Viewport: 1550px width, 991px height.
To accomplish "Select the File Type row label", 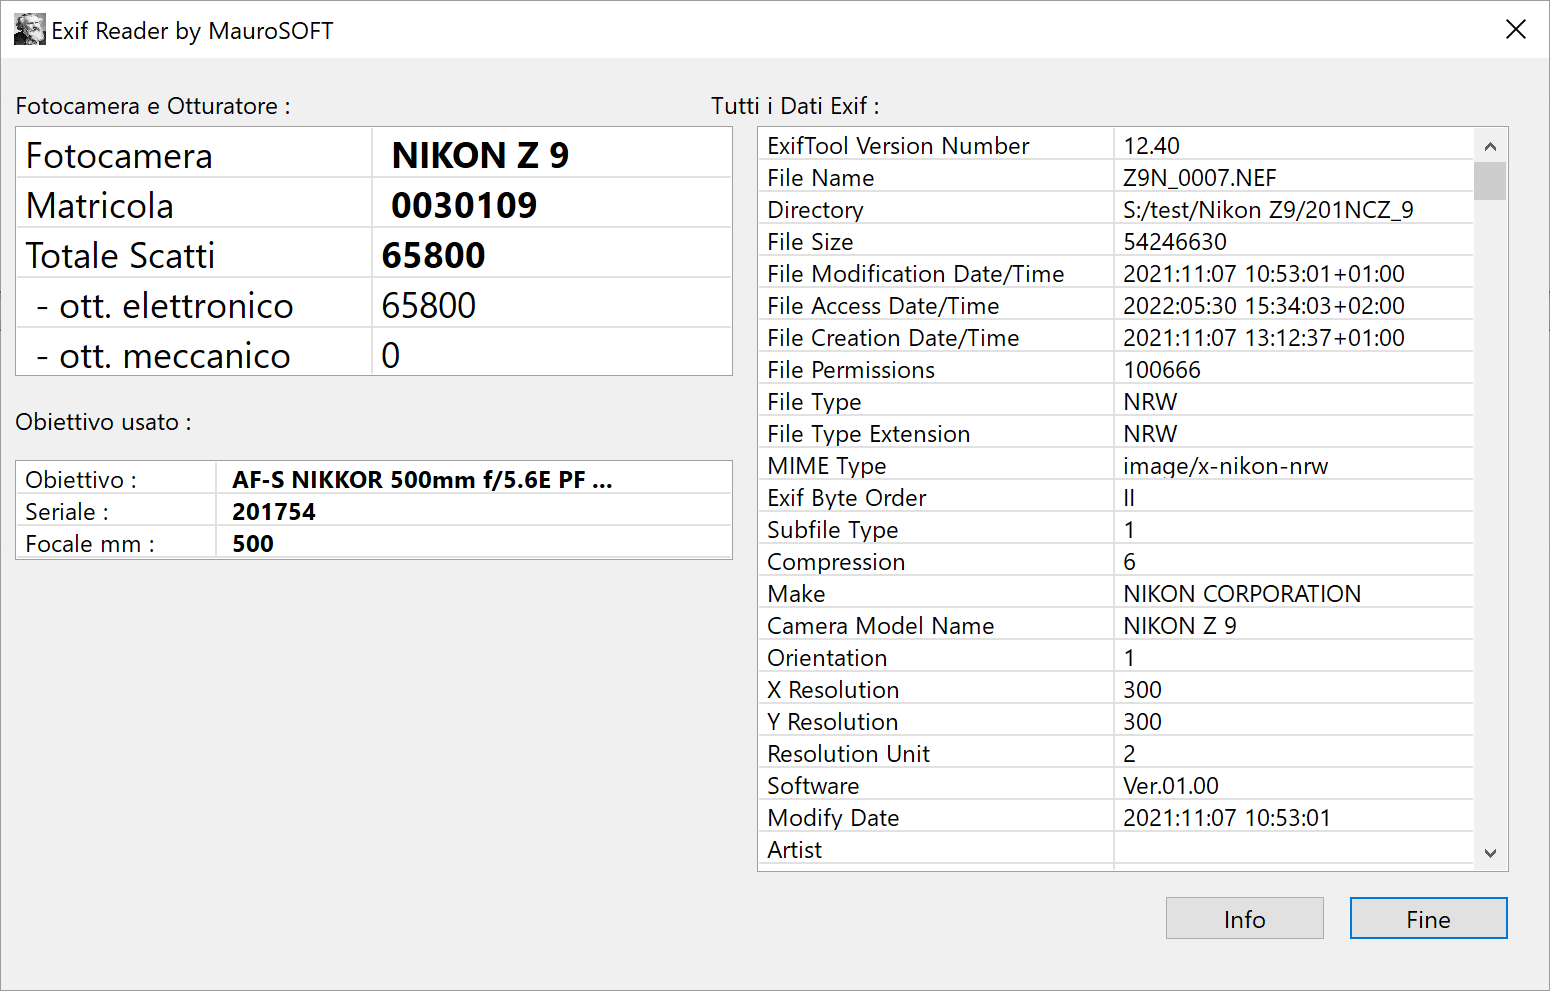I will [814, 402].
